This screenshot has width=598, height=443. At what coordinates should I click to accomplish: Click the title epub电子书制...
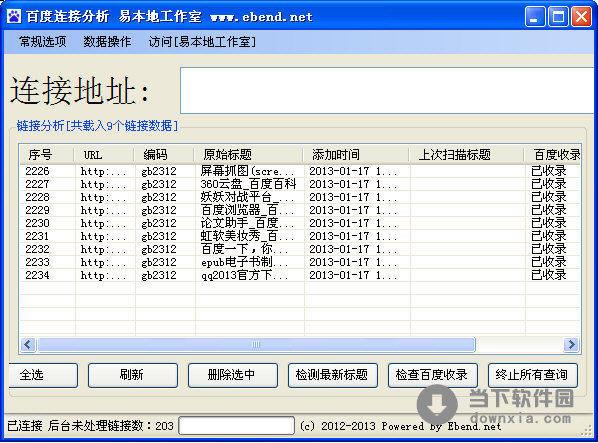click(244, 262)
